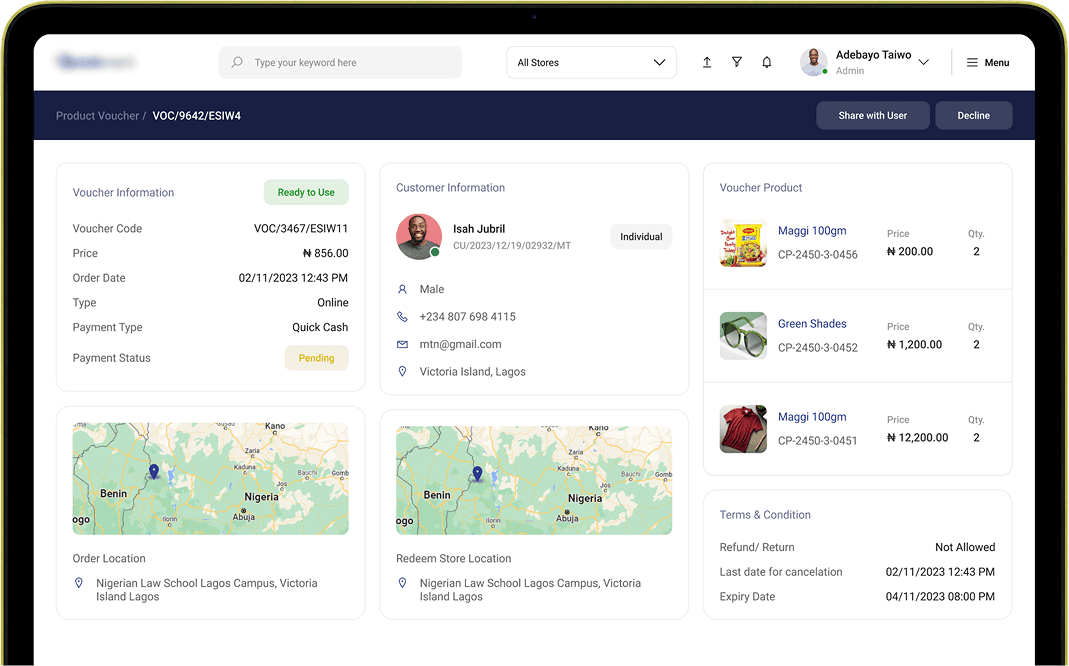Viewport: 1069px width, 666px height.
Task: Open Isah Jubril's customer photo
Action: [x=419, y=237]
